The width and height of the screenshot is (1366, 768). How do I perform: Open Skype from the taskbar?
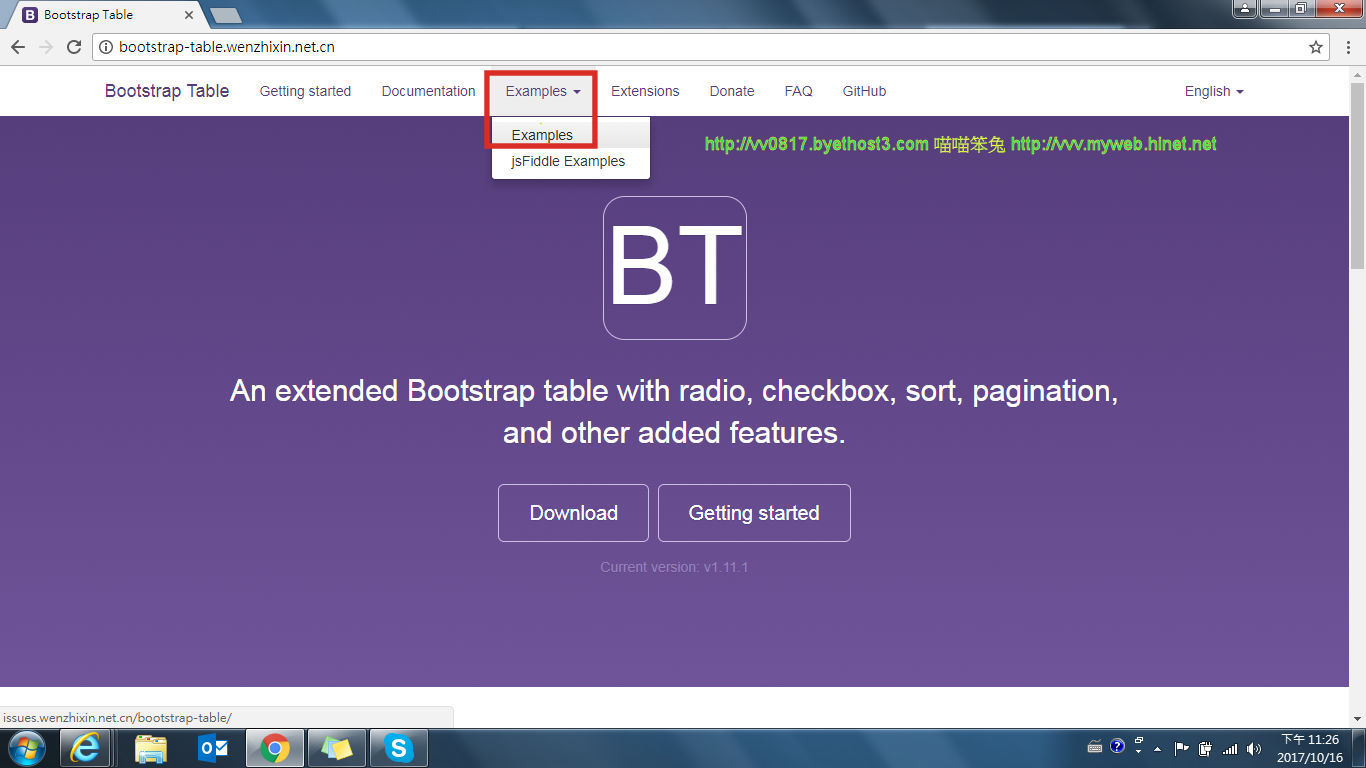pyautogui.click(x=399, y=748)
